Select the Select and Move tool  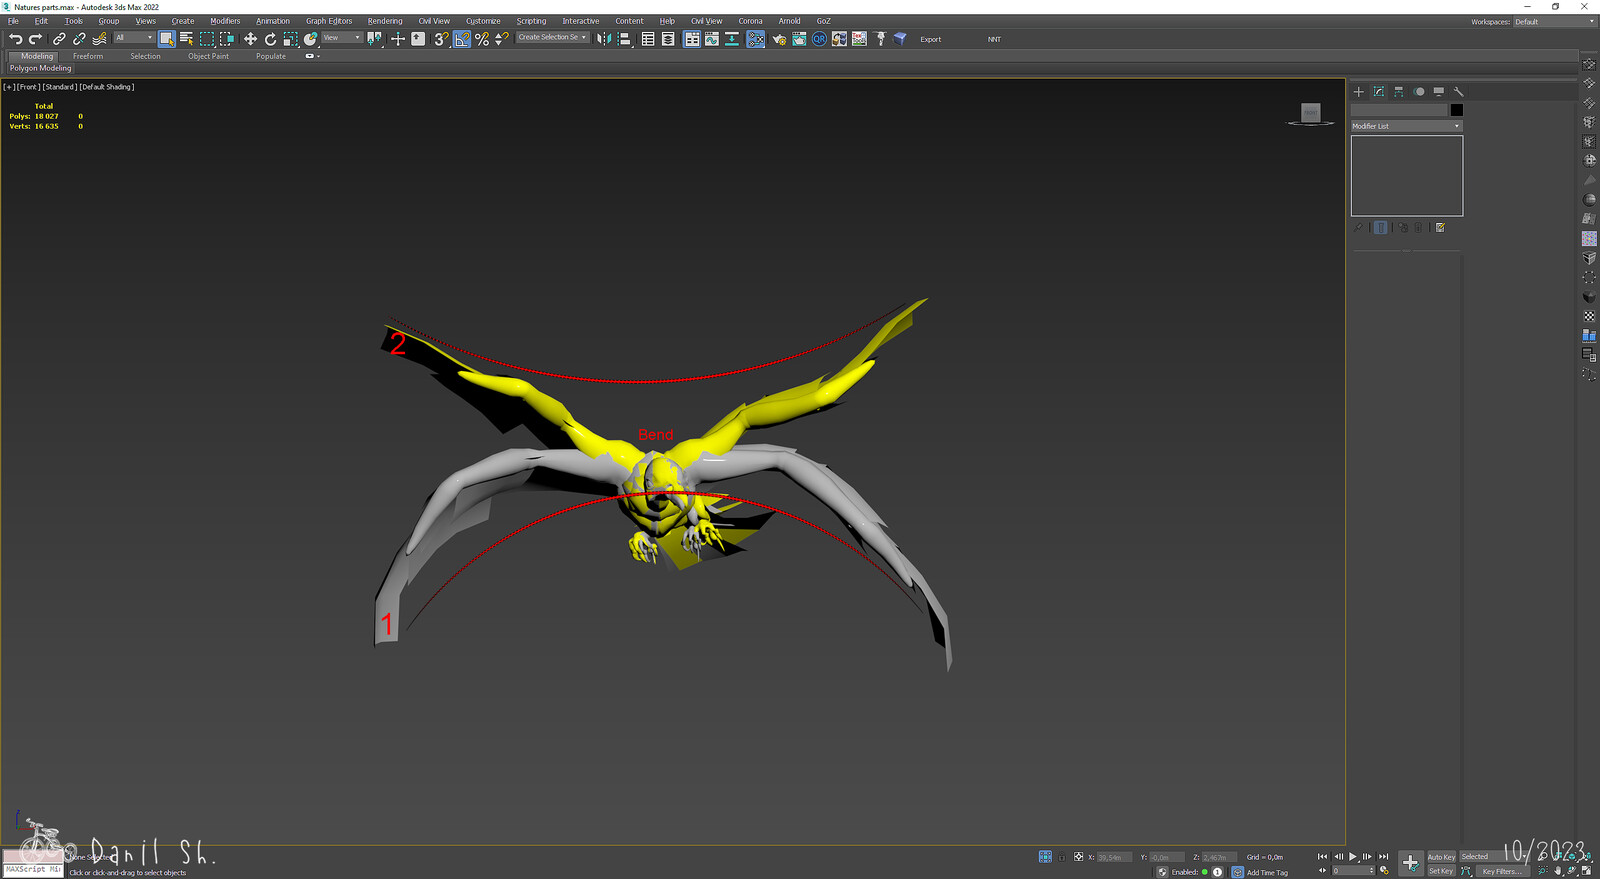250,39
